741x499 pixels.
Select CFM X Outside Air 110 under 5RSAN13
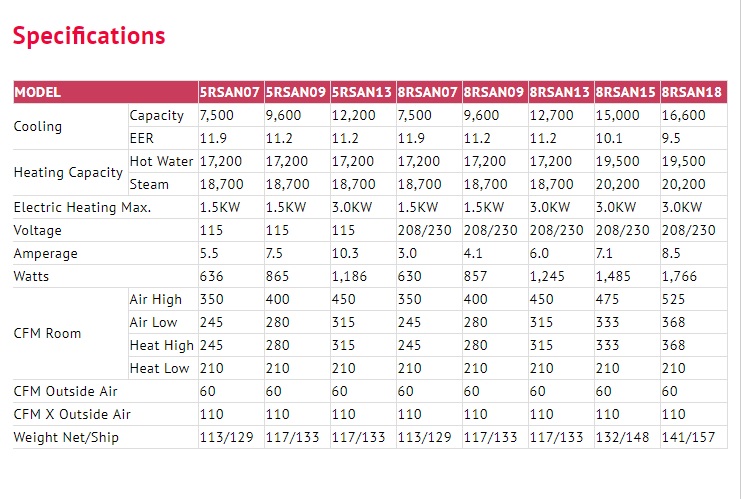[x=344, y=415]
